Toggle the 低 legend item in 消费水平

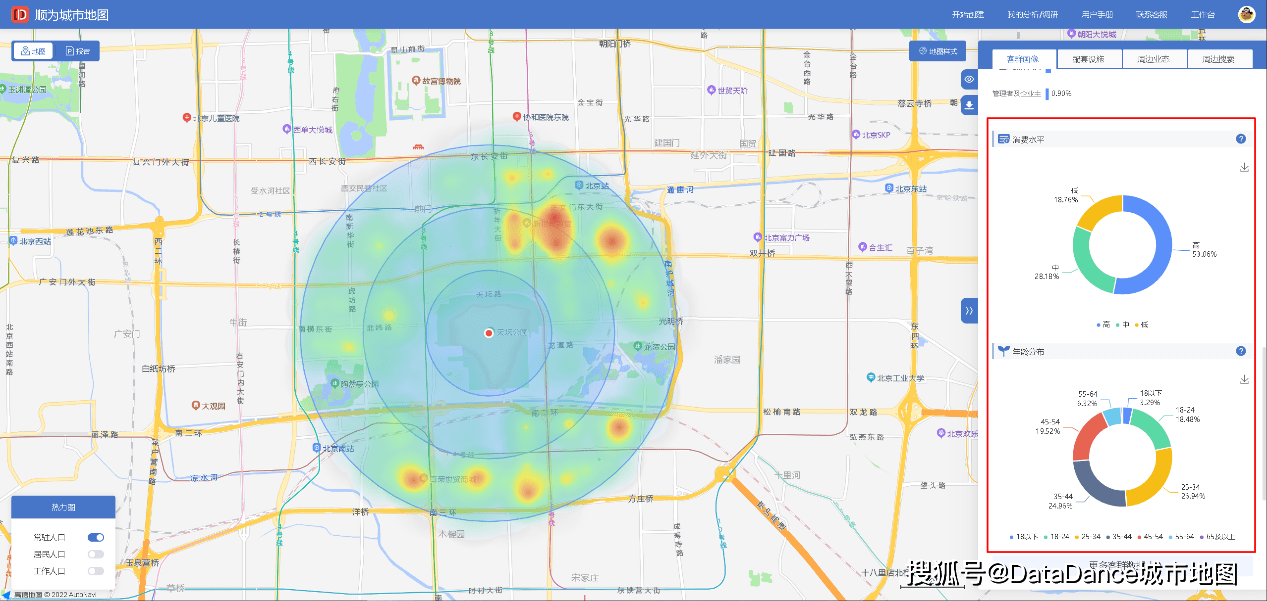pyautogui.click(x=1143, y=324)
